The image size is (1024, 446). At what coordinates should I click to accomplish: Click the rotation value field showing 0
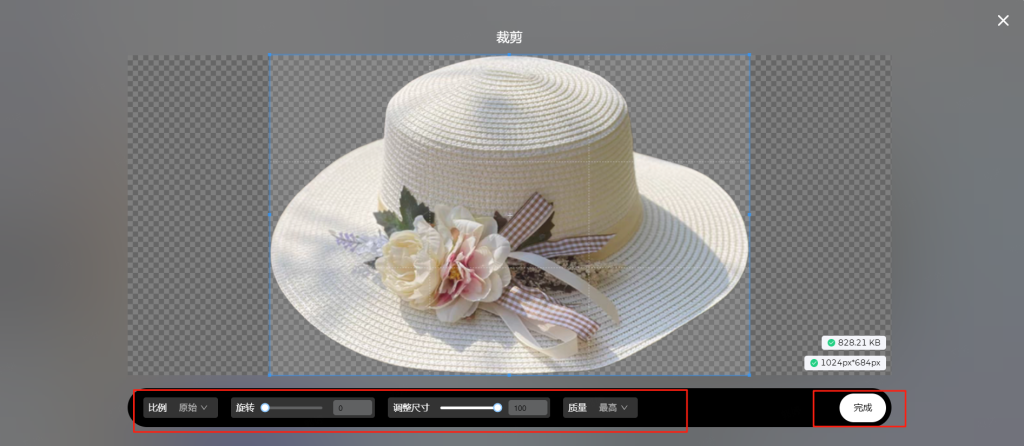(353, 407)
